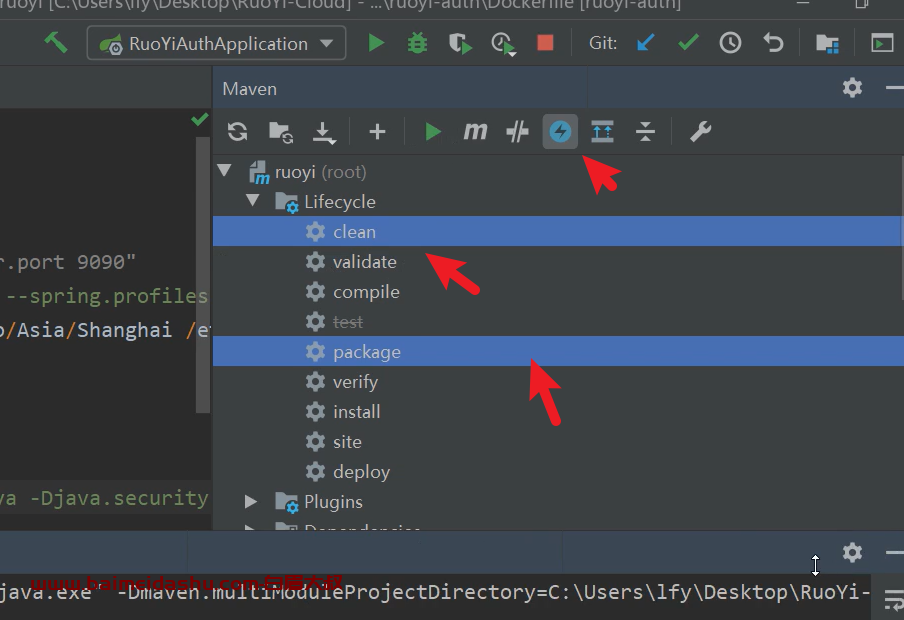Update project using the blue Git arrow
The height and width of the screenshot is (620, 904).
(646, 43)
